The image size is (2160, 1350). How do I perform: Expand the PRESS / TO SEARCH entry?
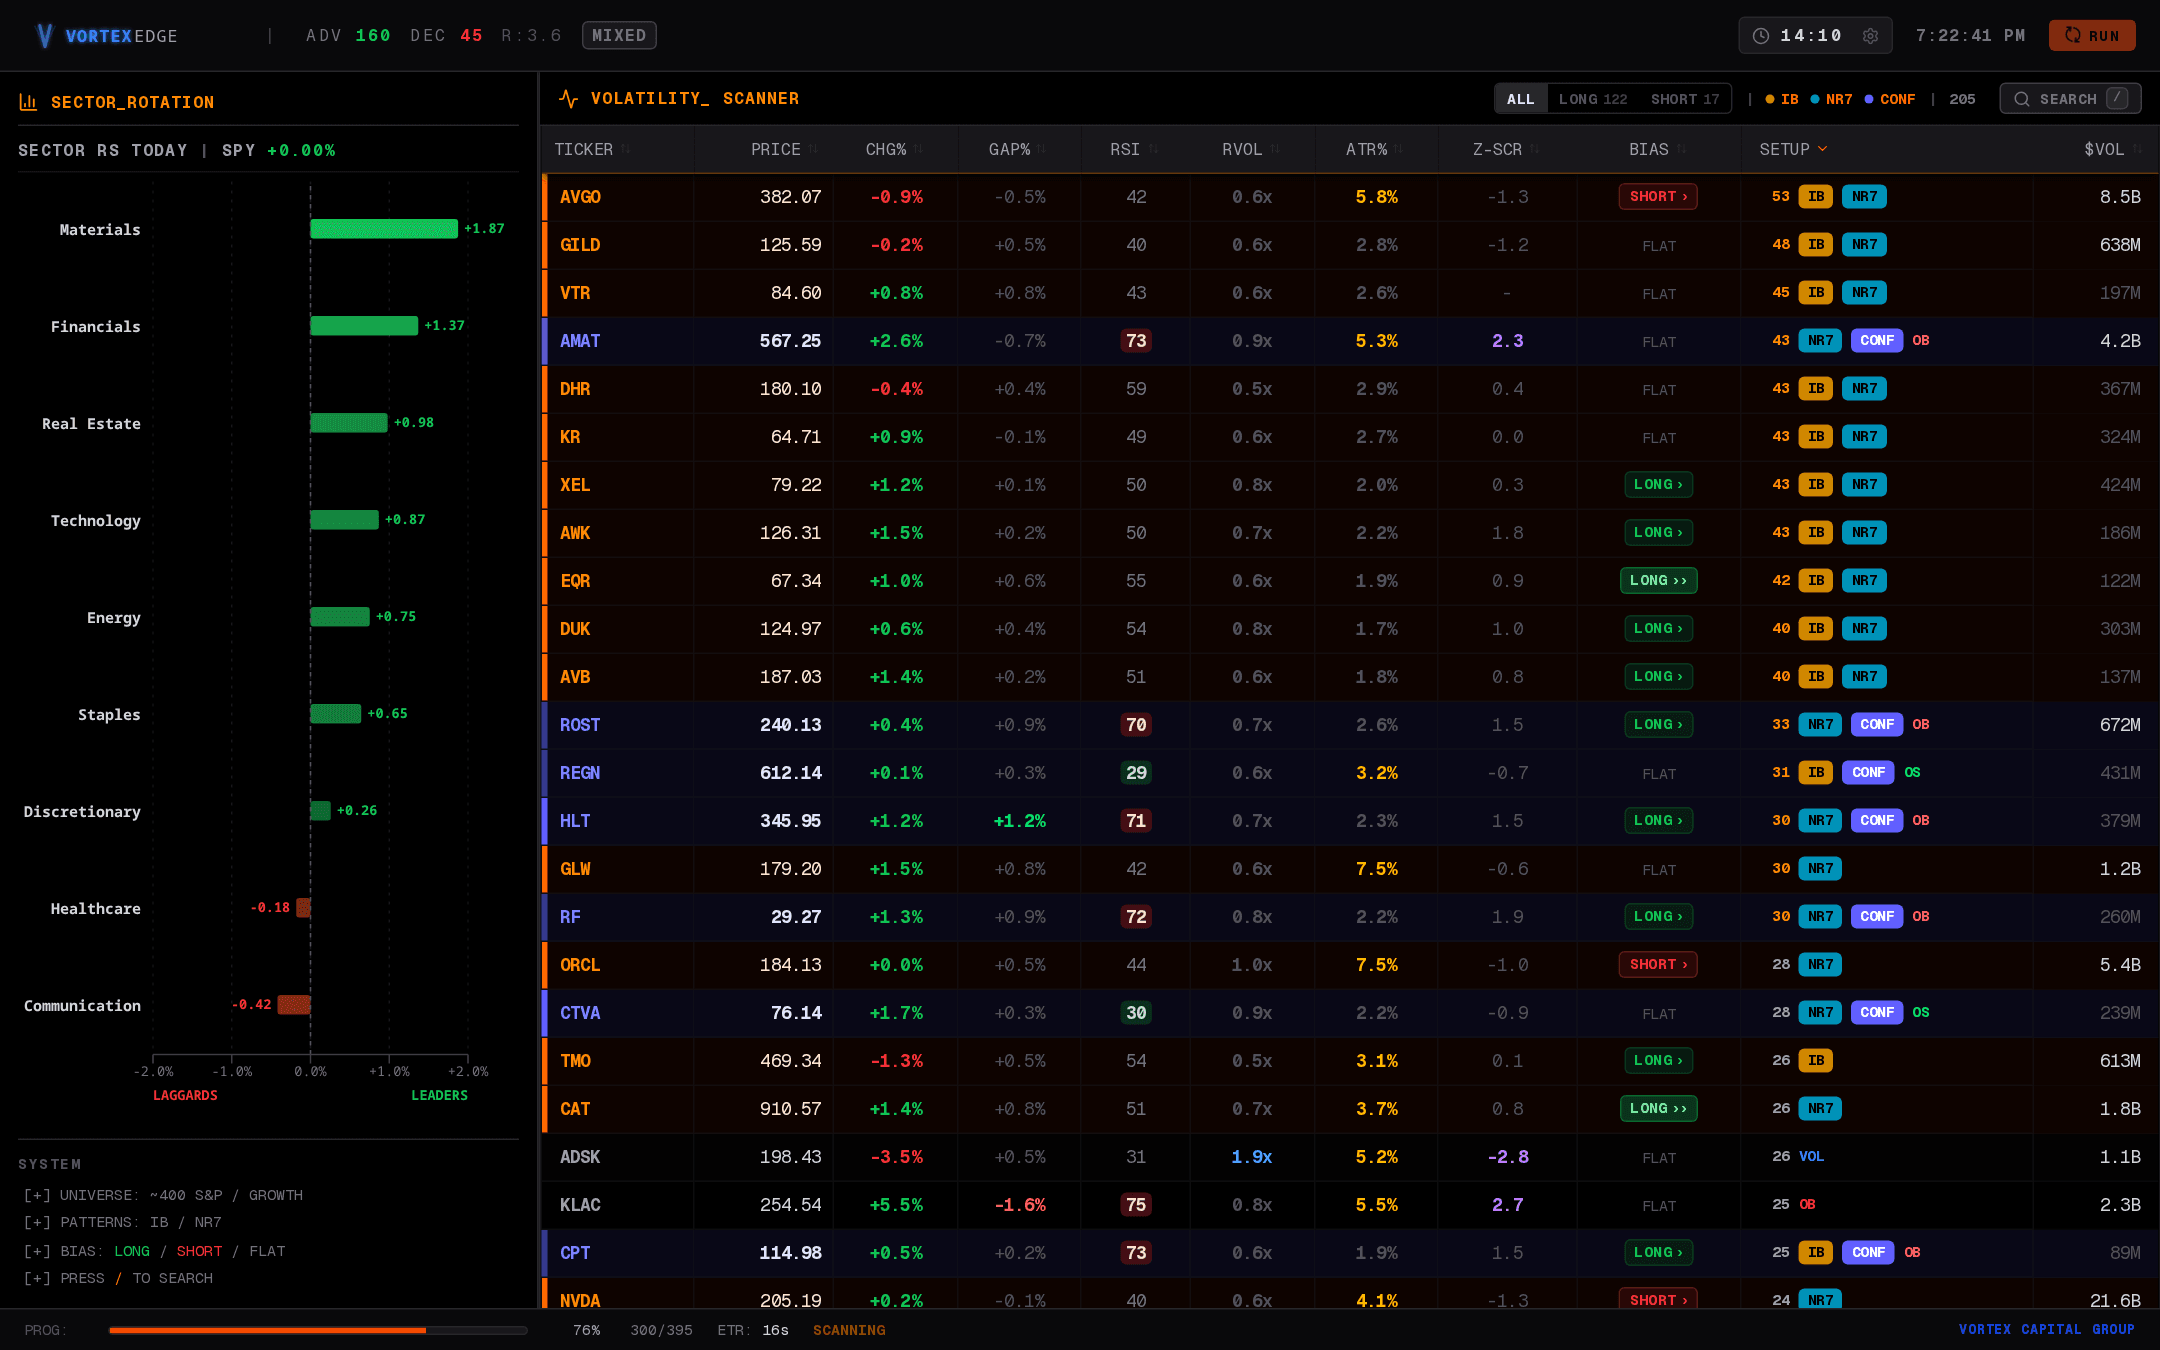(x=118, y=1278)
